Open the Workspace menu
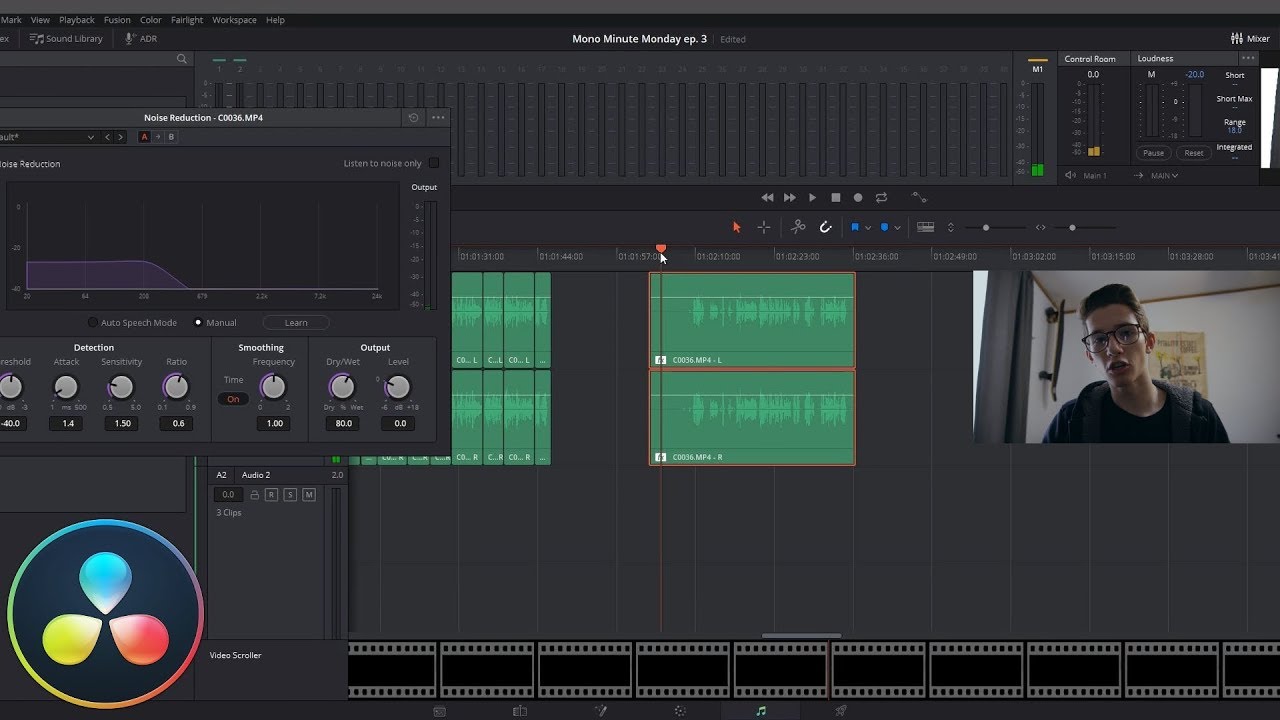Viewport: 1280px width, 720px height. tap(234, 19)
